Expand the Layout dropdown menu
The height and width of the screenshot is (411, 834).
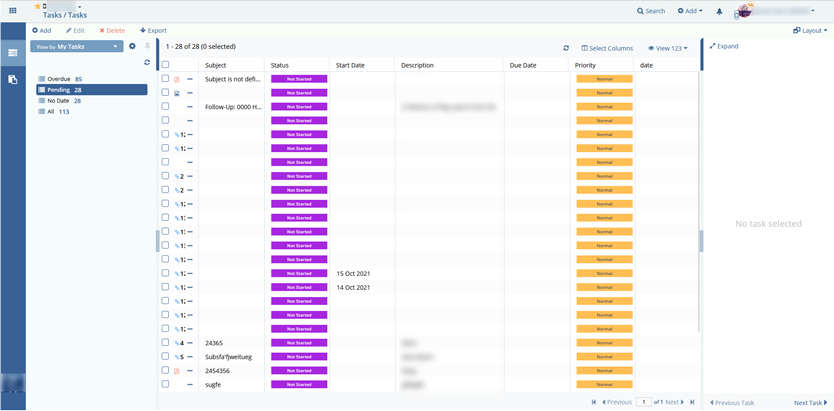click(x=810, y=31)
